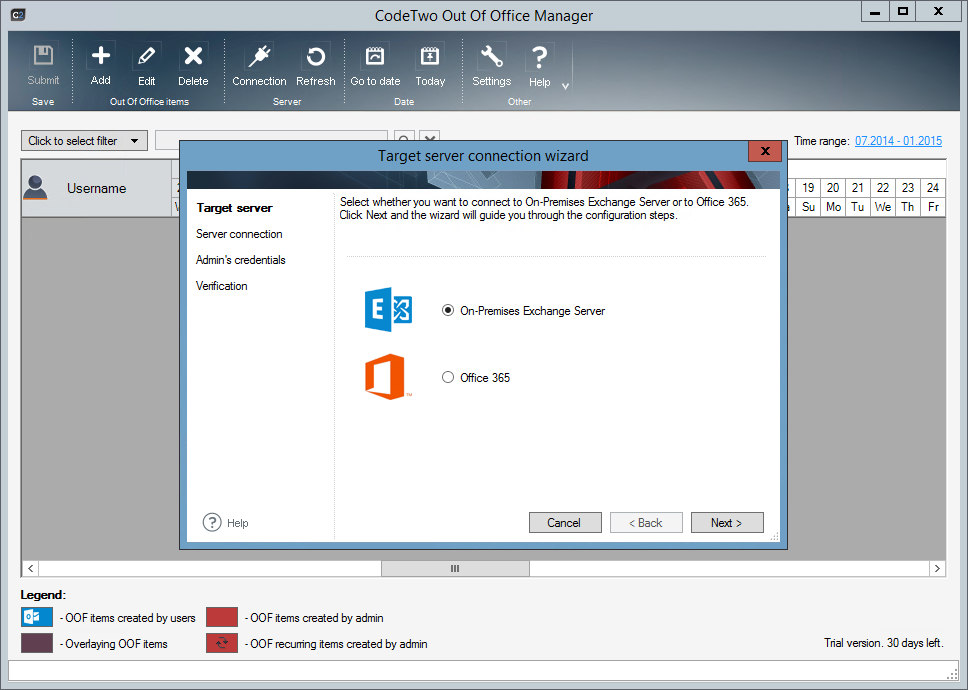Click the Back button in wizard
968x690 pixels.
click(x=646, y=523)
